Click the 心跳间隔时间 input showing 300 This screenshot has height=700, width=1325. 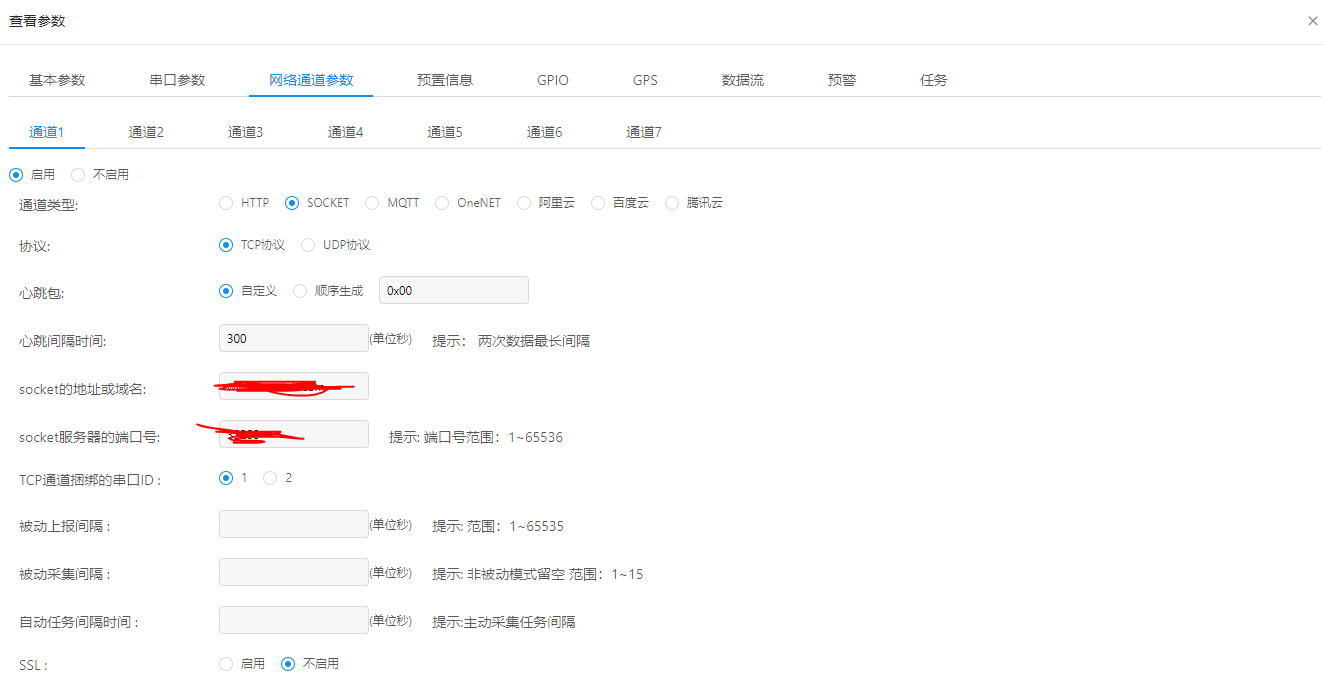(293, 338)
